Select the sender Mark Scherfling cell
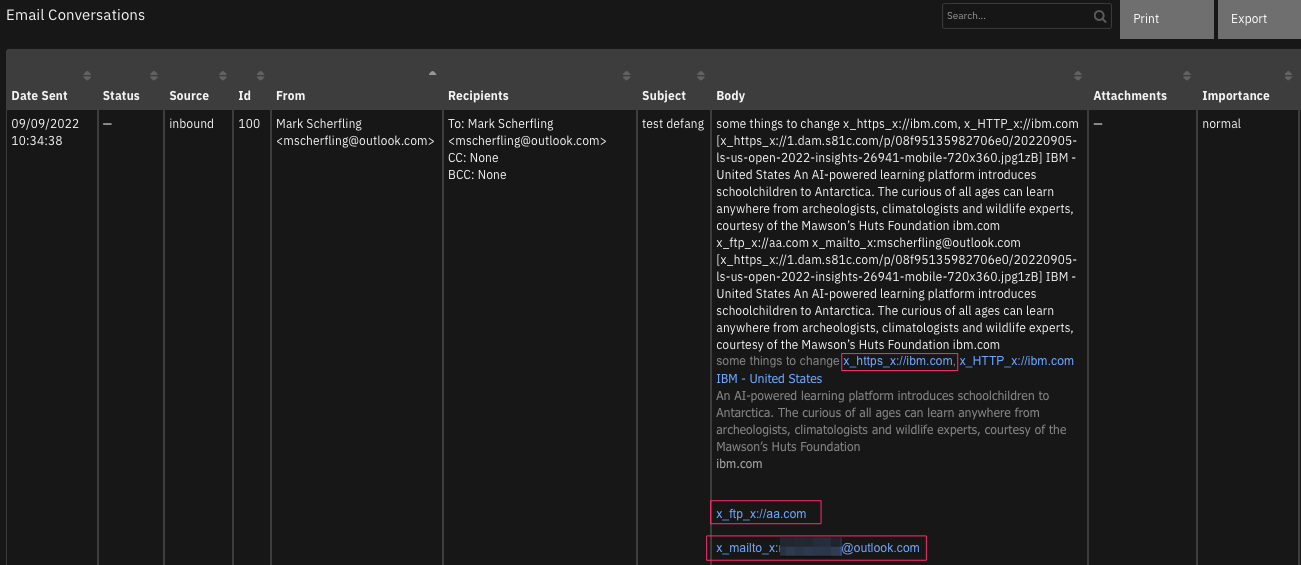 coord(355,132)
